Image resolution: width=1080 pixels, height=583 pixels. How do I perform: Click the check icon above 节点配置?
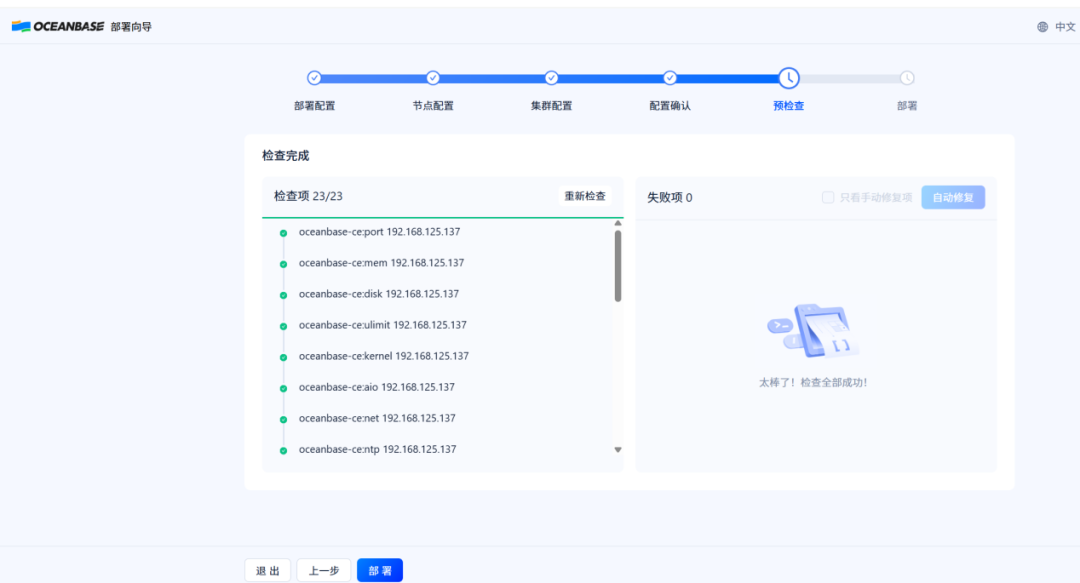432,77
